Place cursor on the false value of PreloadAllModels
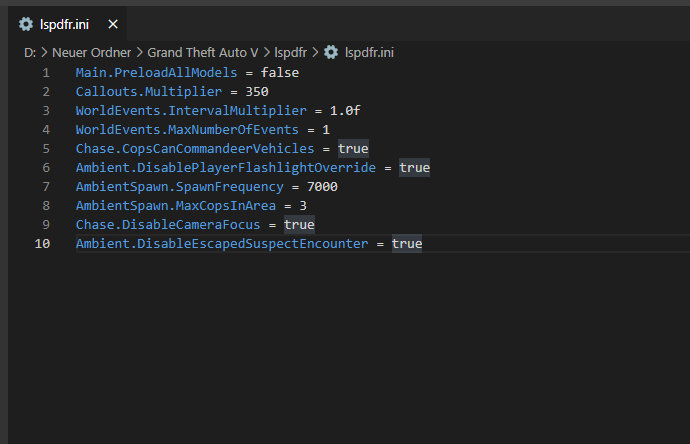The width and height of the screenshot is (690, 444). tap(280, 73)
